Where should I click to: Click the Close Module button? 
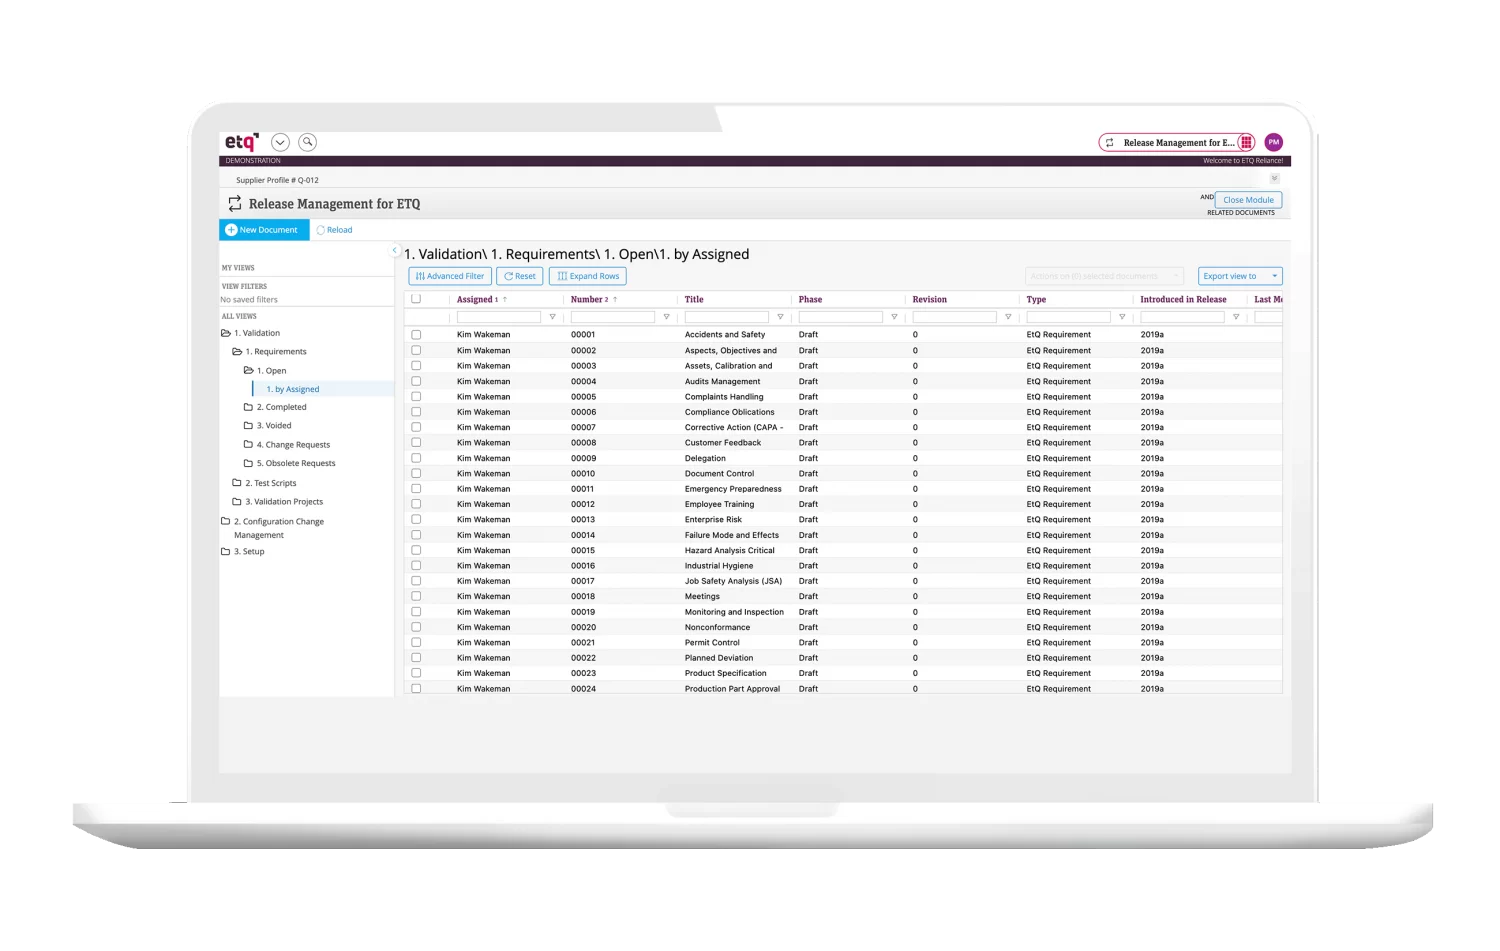1248,200
